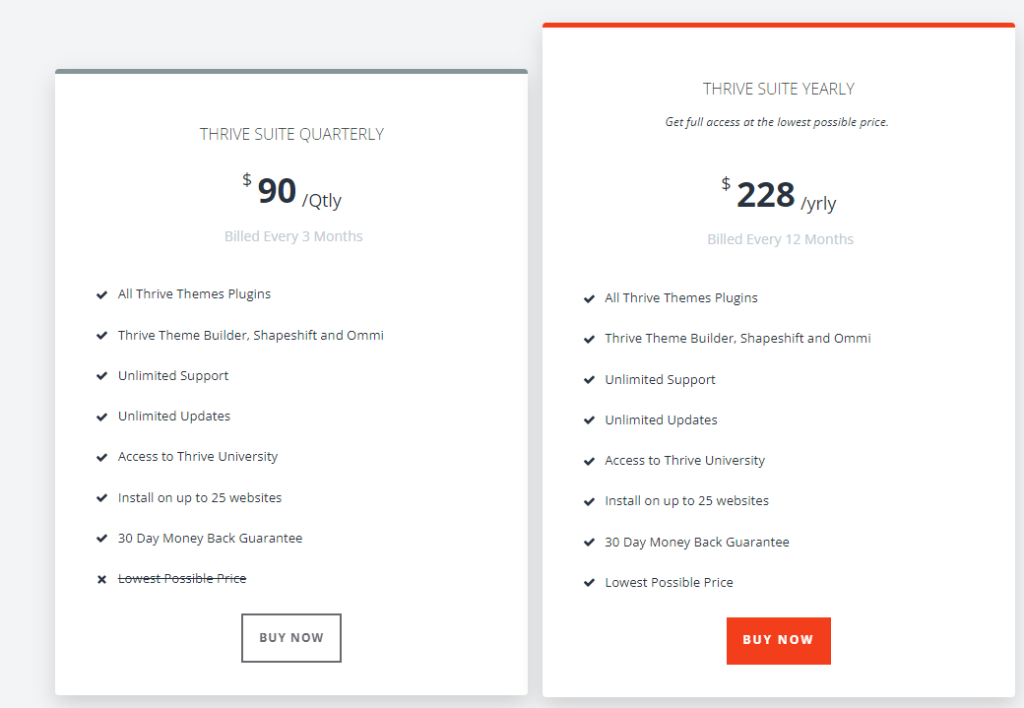The image size is (1024, 708).
Task: Click the checkmark beside yearly Lowest Possible Price
Action: (x=589, y=583)
